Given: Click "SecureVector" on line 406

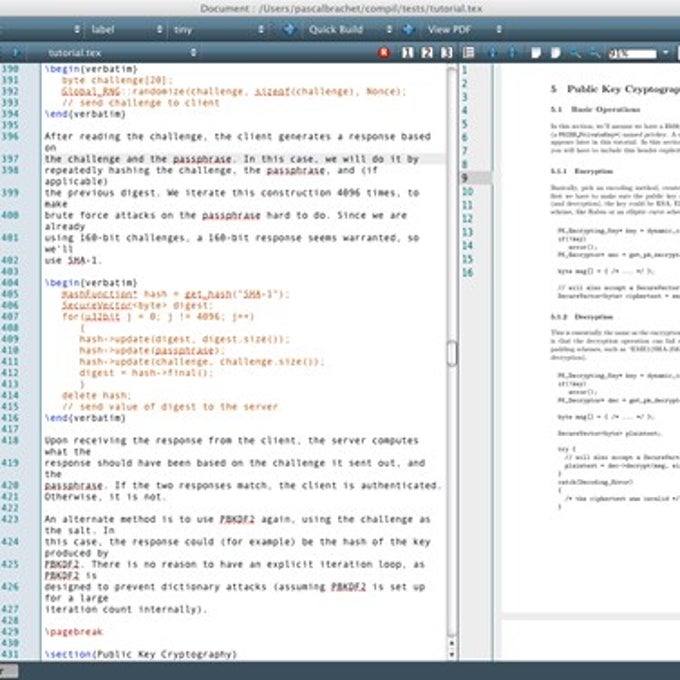Looking at the screenshot, I should [97, 306].
